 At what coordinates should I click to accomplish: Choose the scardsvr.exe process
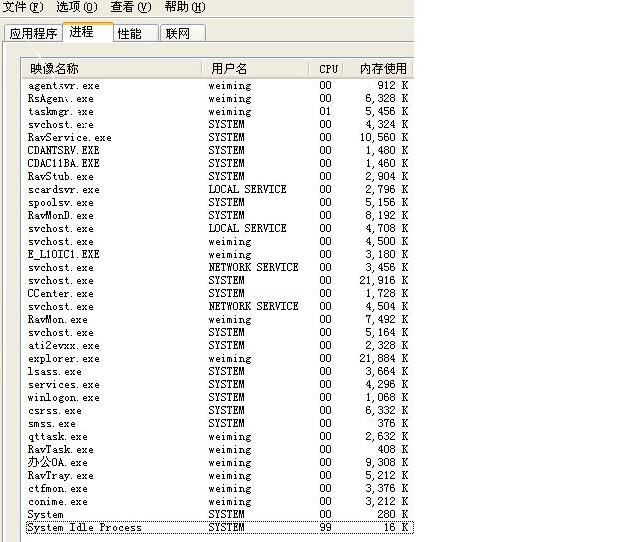[218, 190]
